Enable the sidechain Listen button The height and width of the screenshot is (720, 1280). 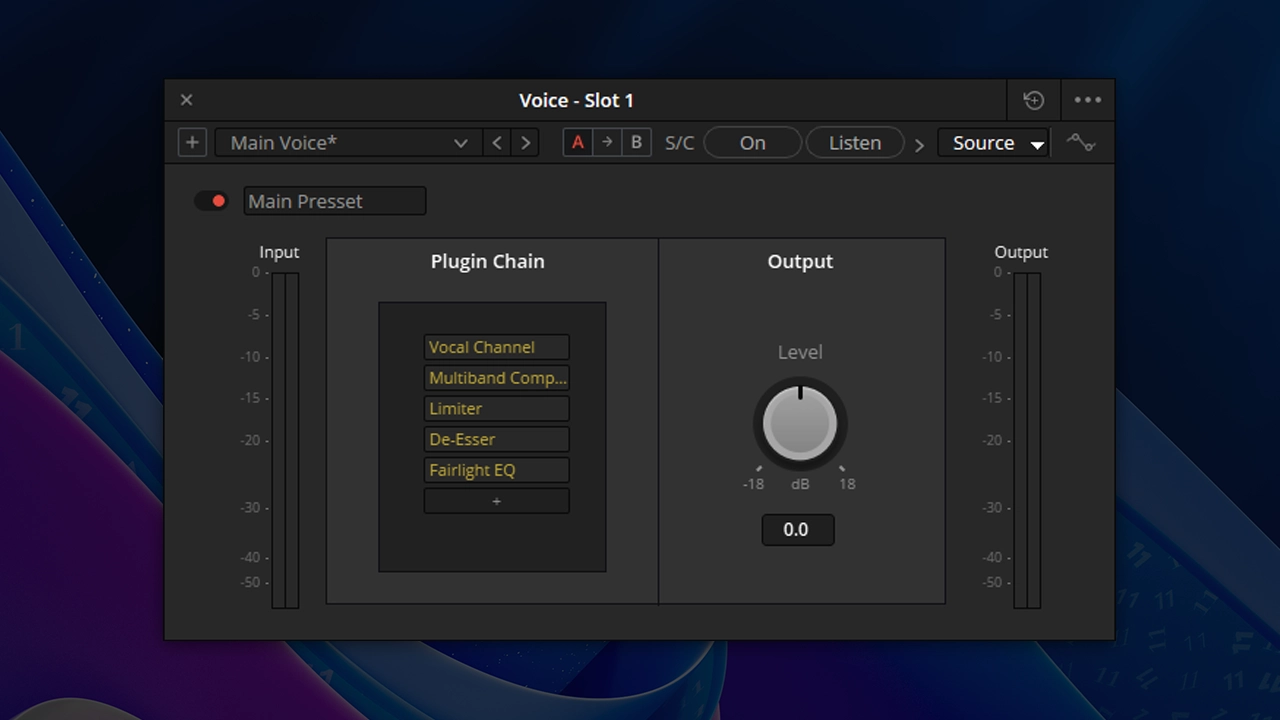pos(855,142)
